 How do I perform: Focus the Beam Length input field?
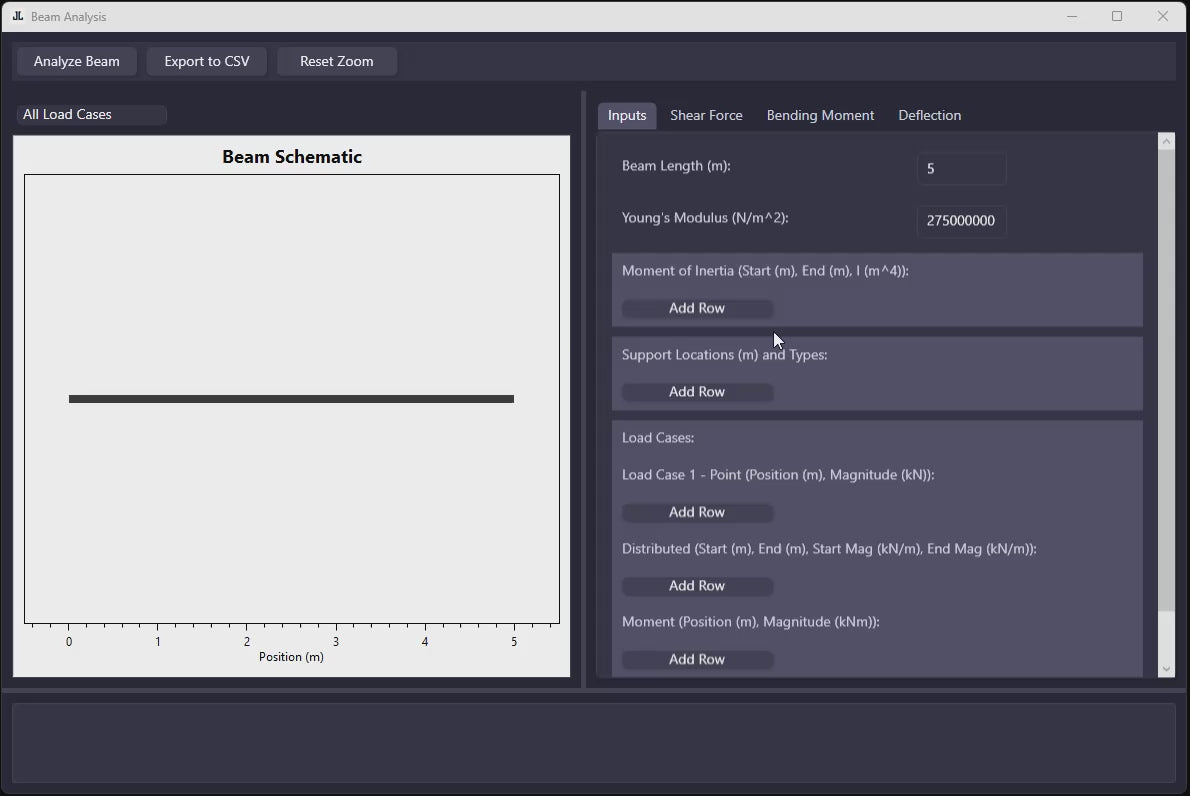pos(960,169)
